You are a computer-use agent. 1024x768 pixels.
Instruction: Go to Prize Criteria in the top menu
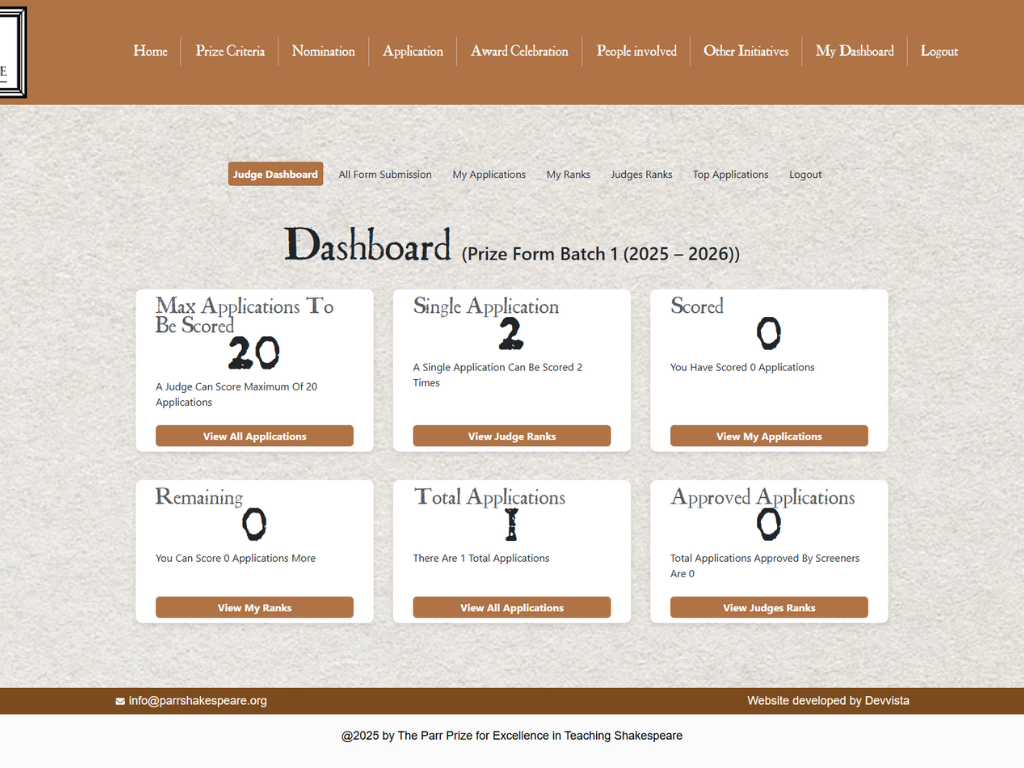point(230,51)
